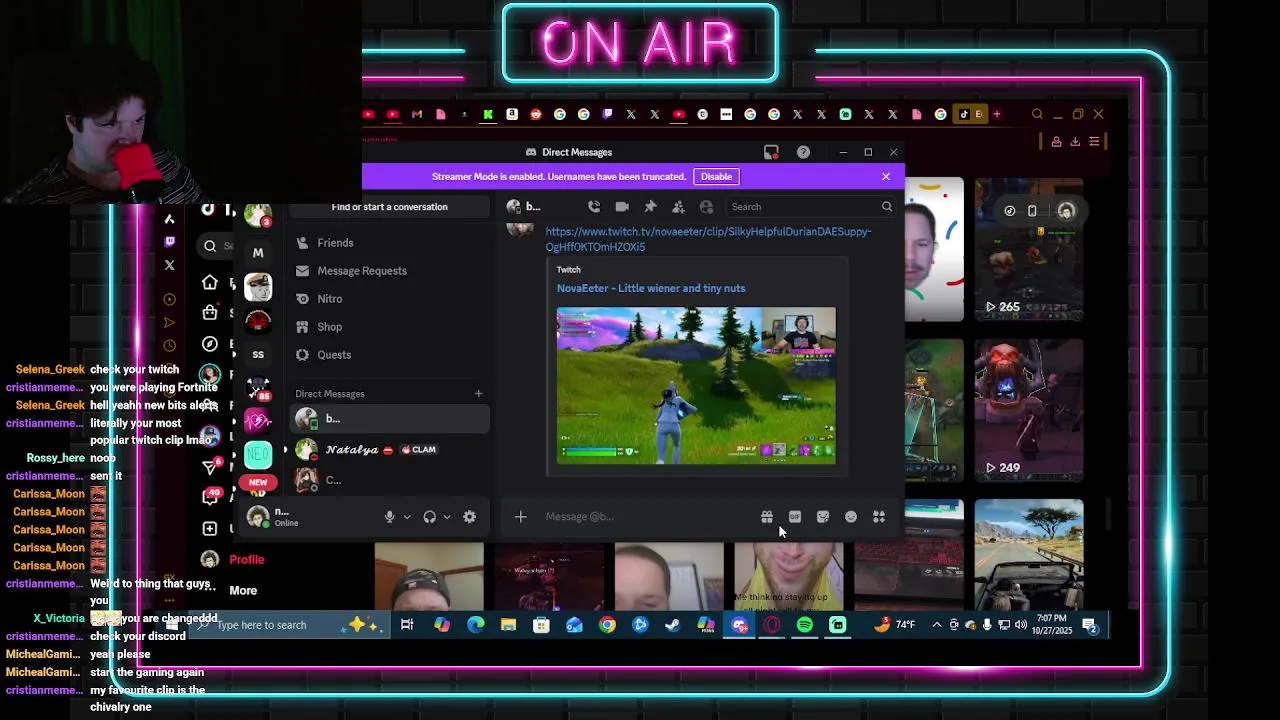Open TikTok video with 265 plays

point(1029,250)
